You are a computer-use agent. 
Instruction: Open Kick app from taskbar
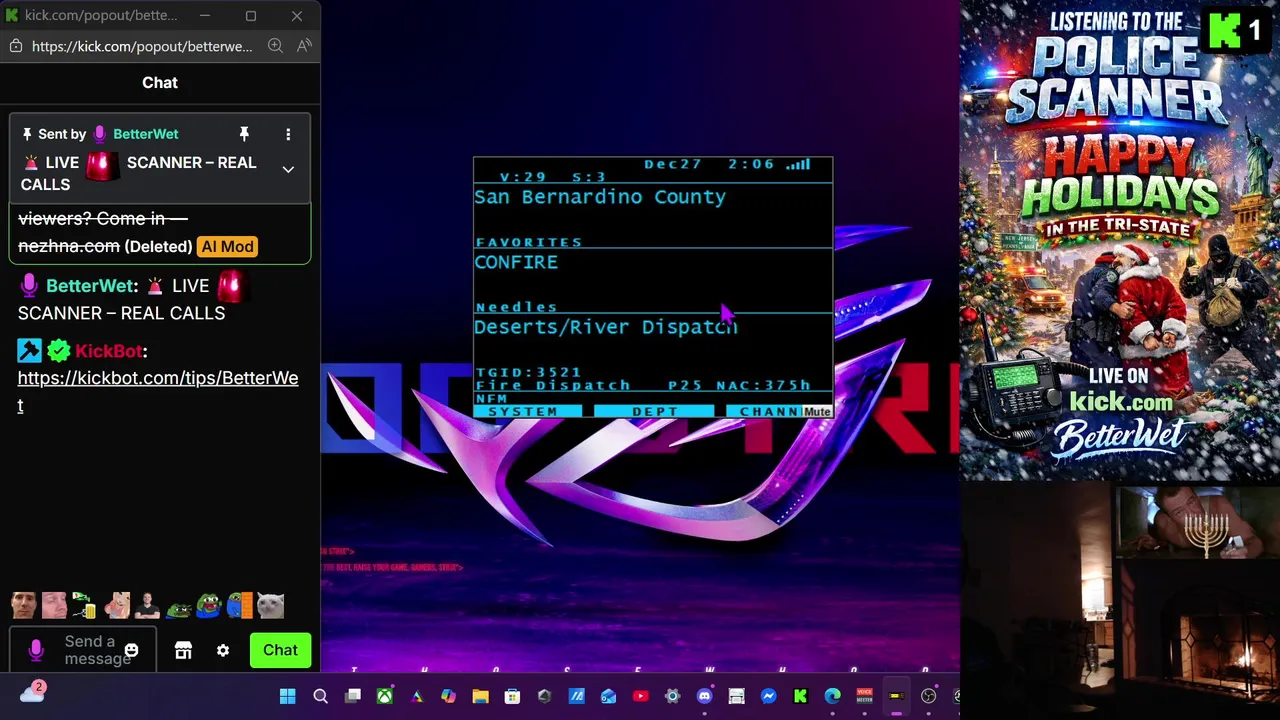point(800,696)
